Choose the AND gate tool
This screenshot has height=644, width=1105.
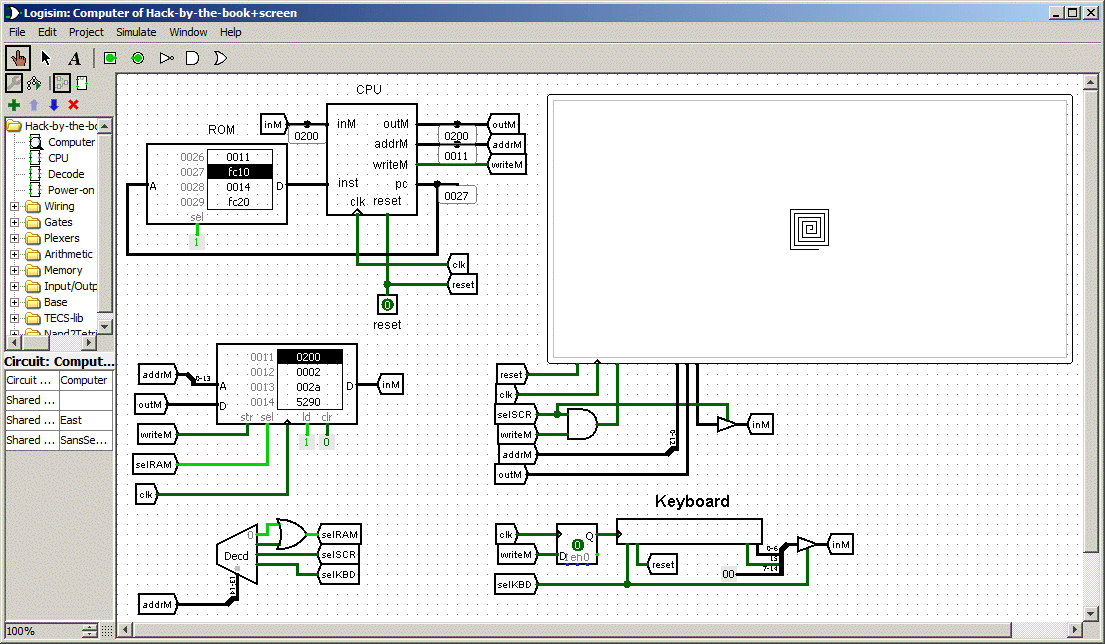pyautogui.click(x=193, y=58)
